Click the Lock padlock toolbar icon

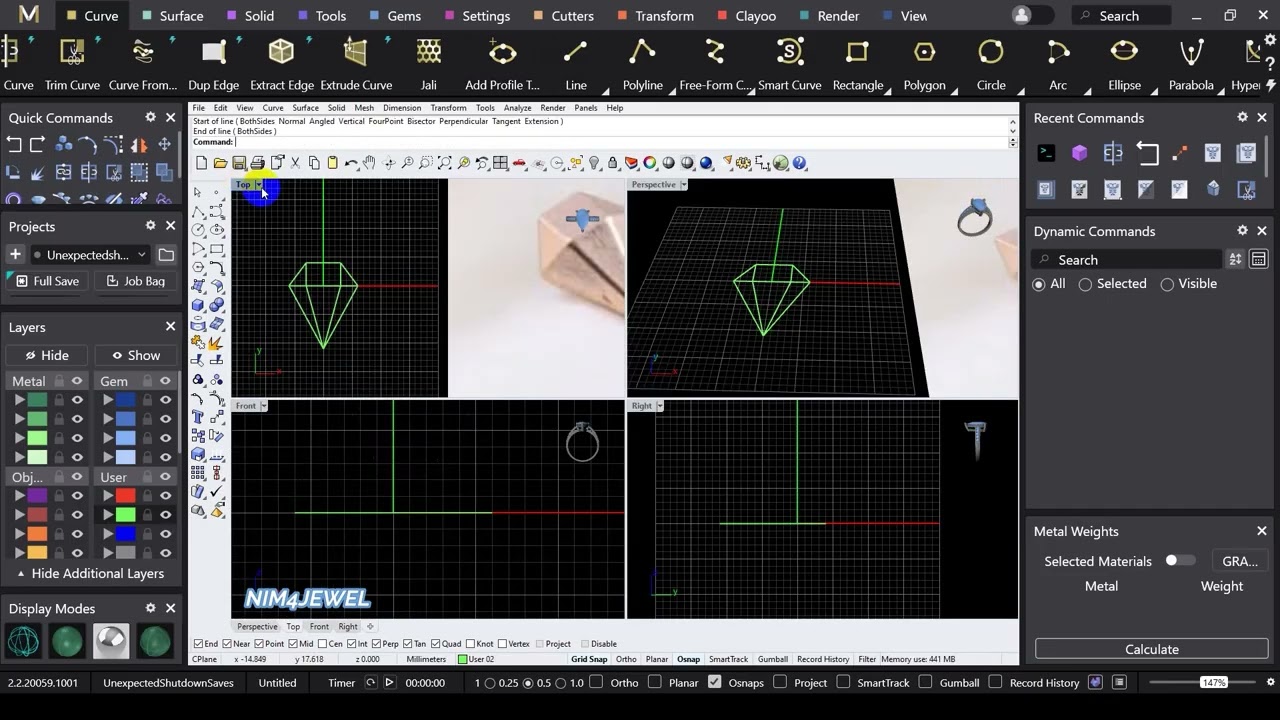tap(613, 163)
